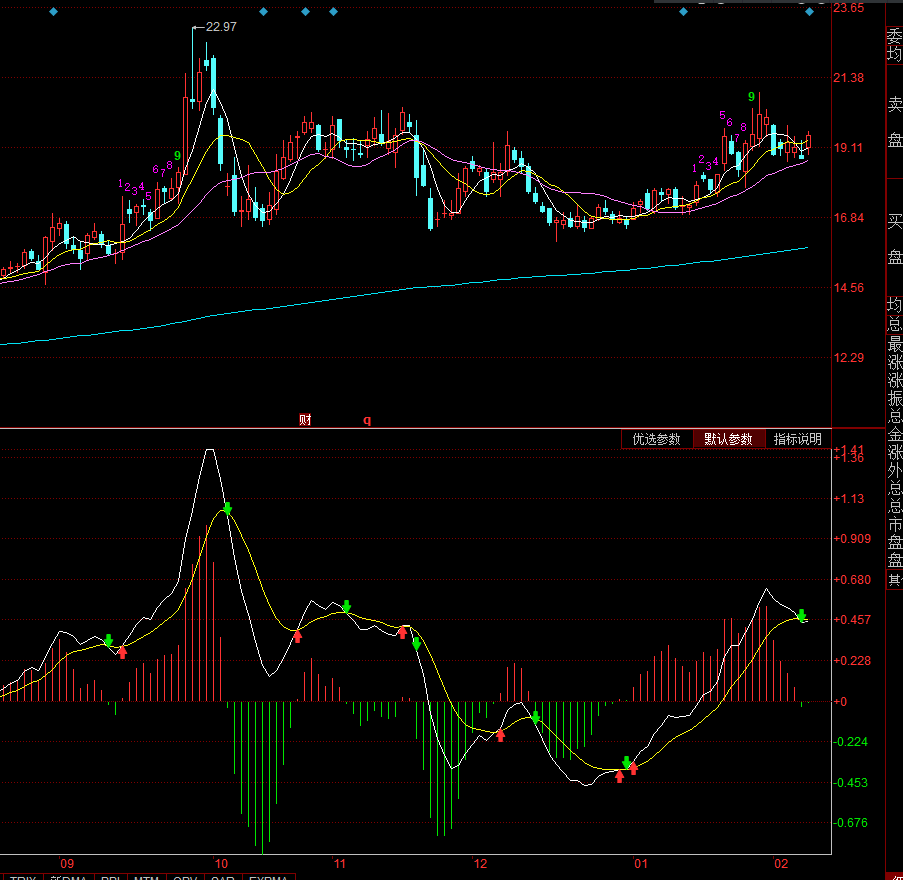The width and height of the screenshot is (903, 880).
Task: Click the 09 date label on the time axis
Action: [67, 863]
